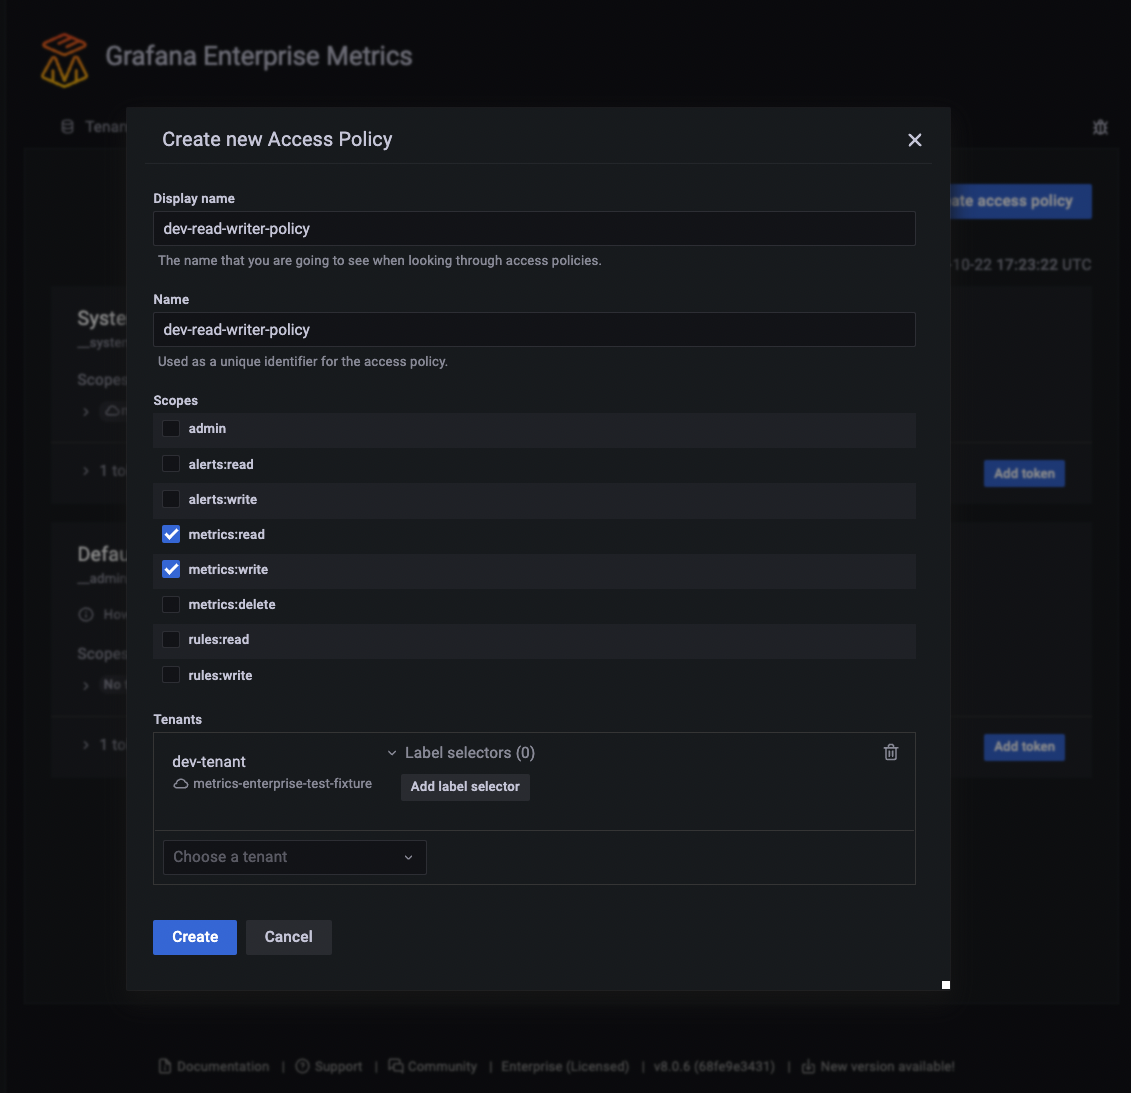
Task: Open the Documentation footer link
Action: [222, 1067]
